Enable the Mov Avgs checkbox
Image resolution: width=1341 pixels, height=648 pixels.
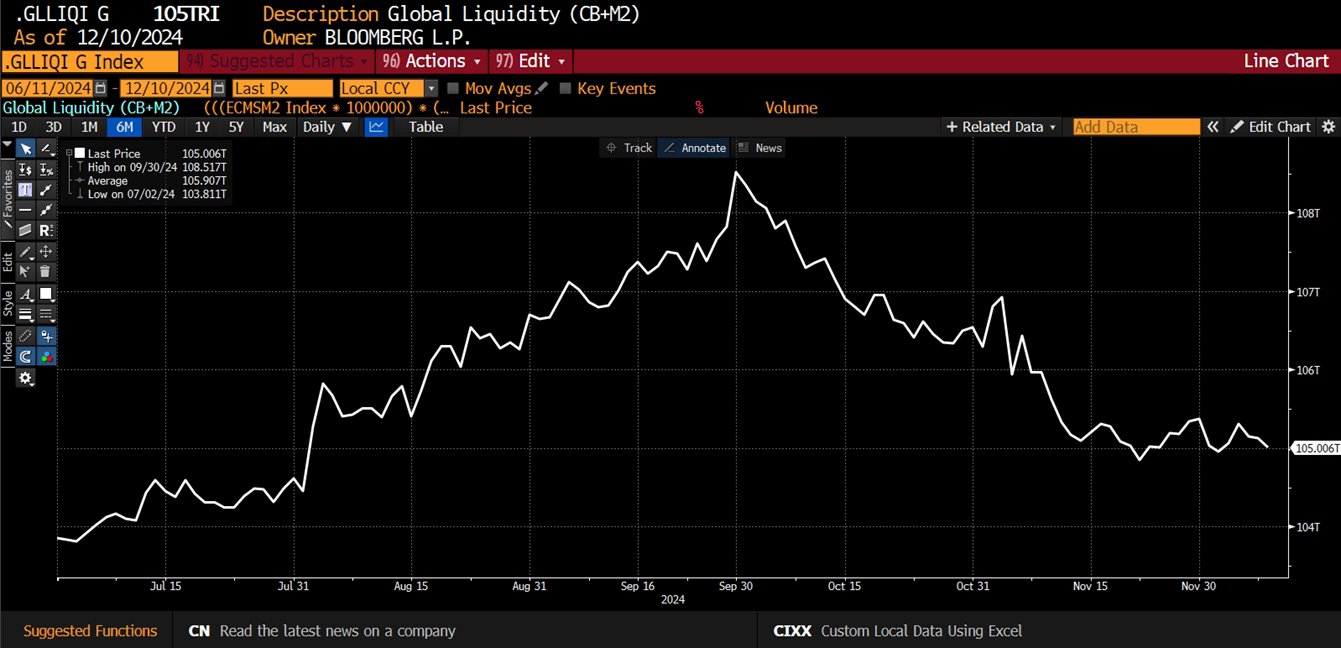[454, 88]
